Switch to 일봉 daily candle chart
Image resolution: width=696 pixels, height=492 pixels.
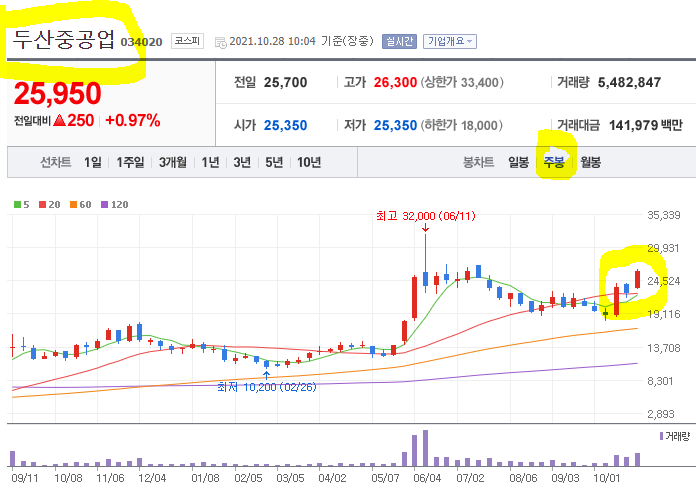tap(518, 163)
